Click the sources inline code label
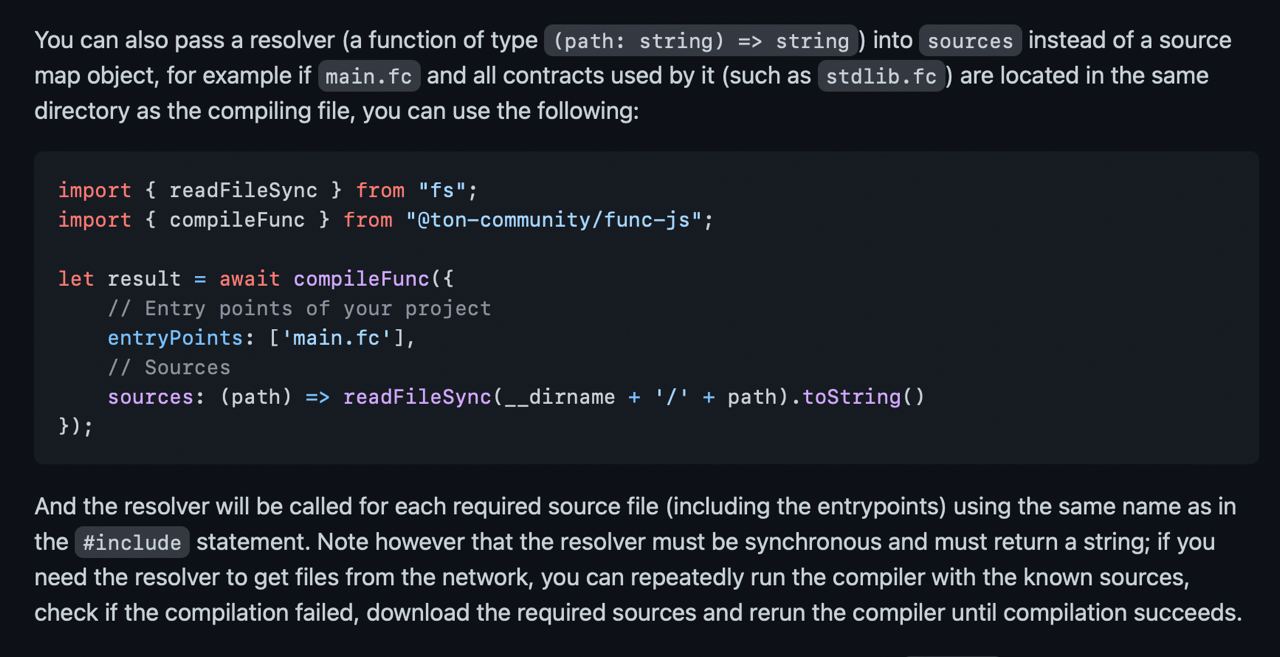The height and width of the screenshot is (657, 1280). pyautogui.click(x=970, y=41)
